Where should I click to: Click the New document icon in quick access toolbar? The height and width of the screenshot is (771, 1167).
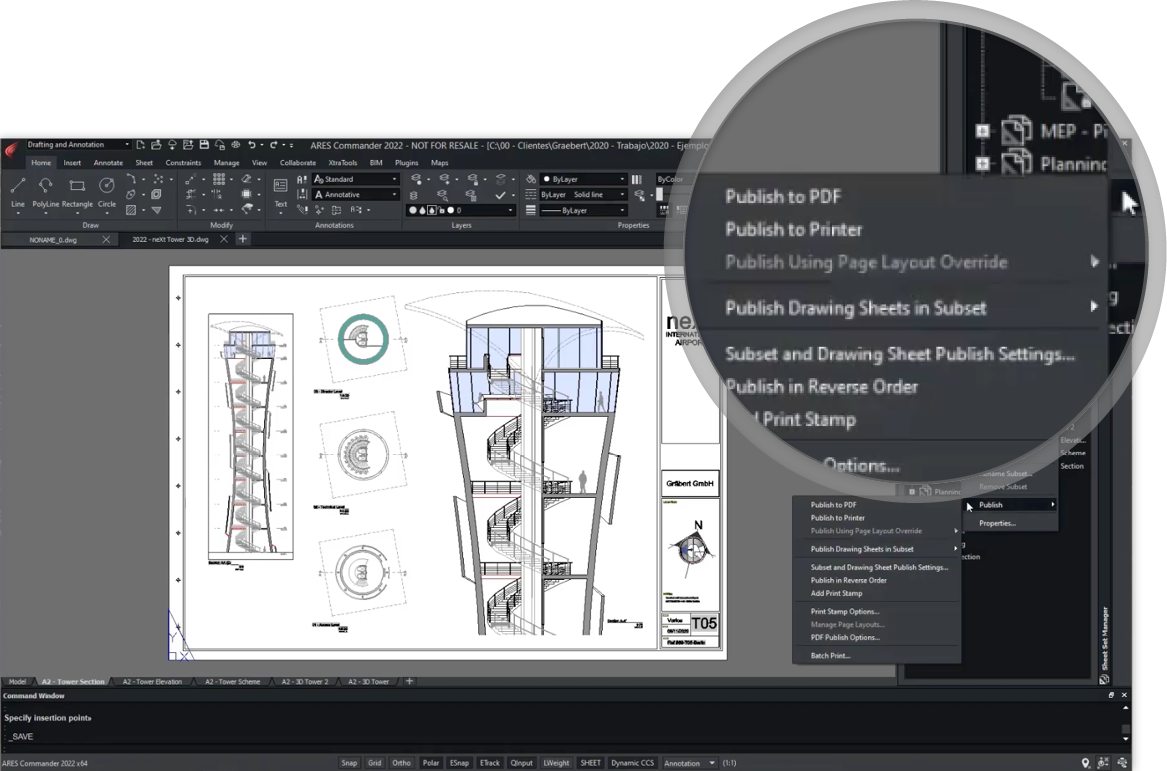point(140,145)
